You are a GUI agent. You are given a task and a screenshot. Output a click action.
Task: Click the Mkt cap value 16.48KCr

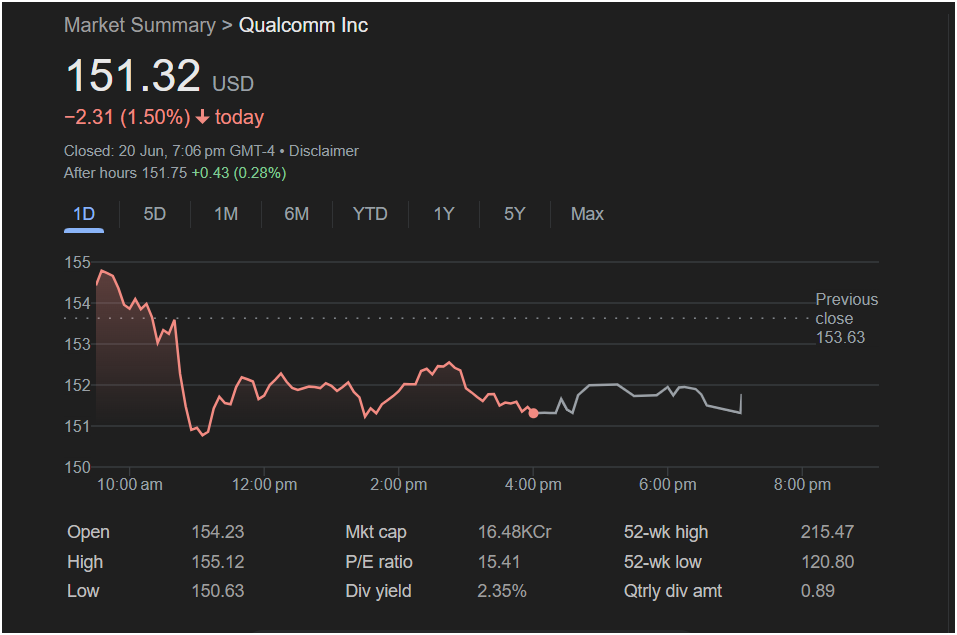[515, 532]
